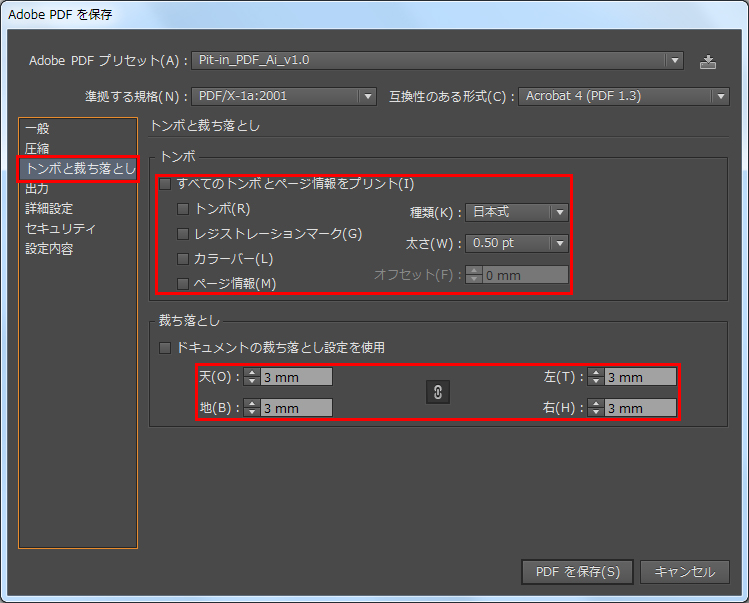Image resolution: width=749 pixels, height=603 pixels.
Task: Click the left bleed (左) stepper arrows
Action: (x=596, y=377)
